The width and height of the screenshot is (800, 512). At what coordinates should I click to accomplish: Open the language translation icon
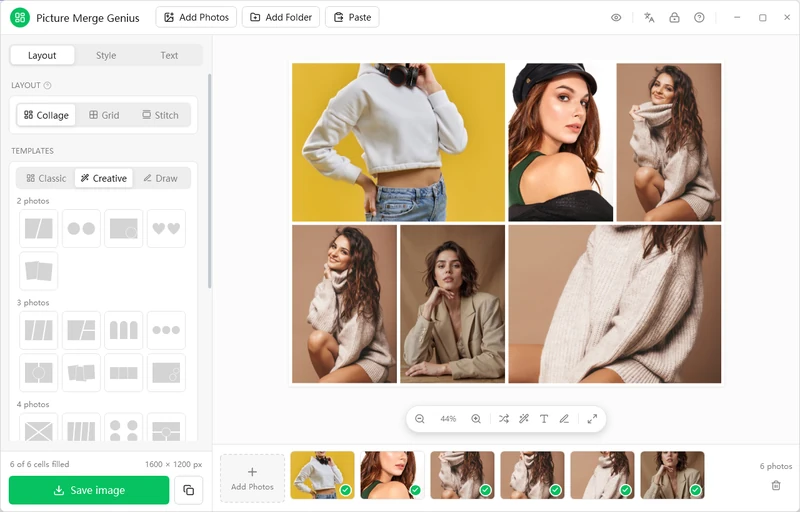tap(649, 18)
